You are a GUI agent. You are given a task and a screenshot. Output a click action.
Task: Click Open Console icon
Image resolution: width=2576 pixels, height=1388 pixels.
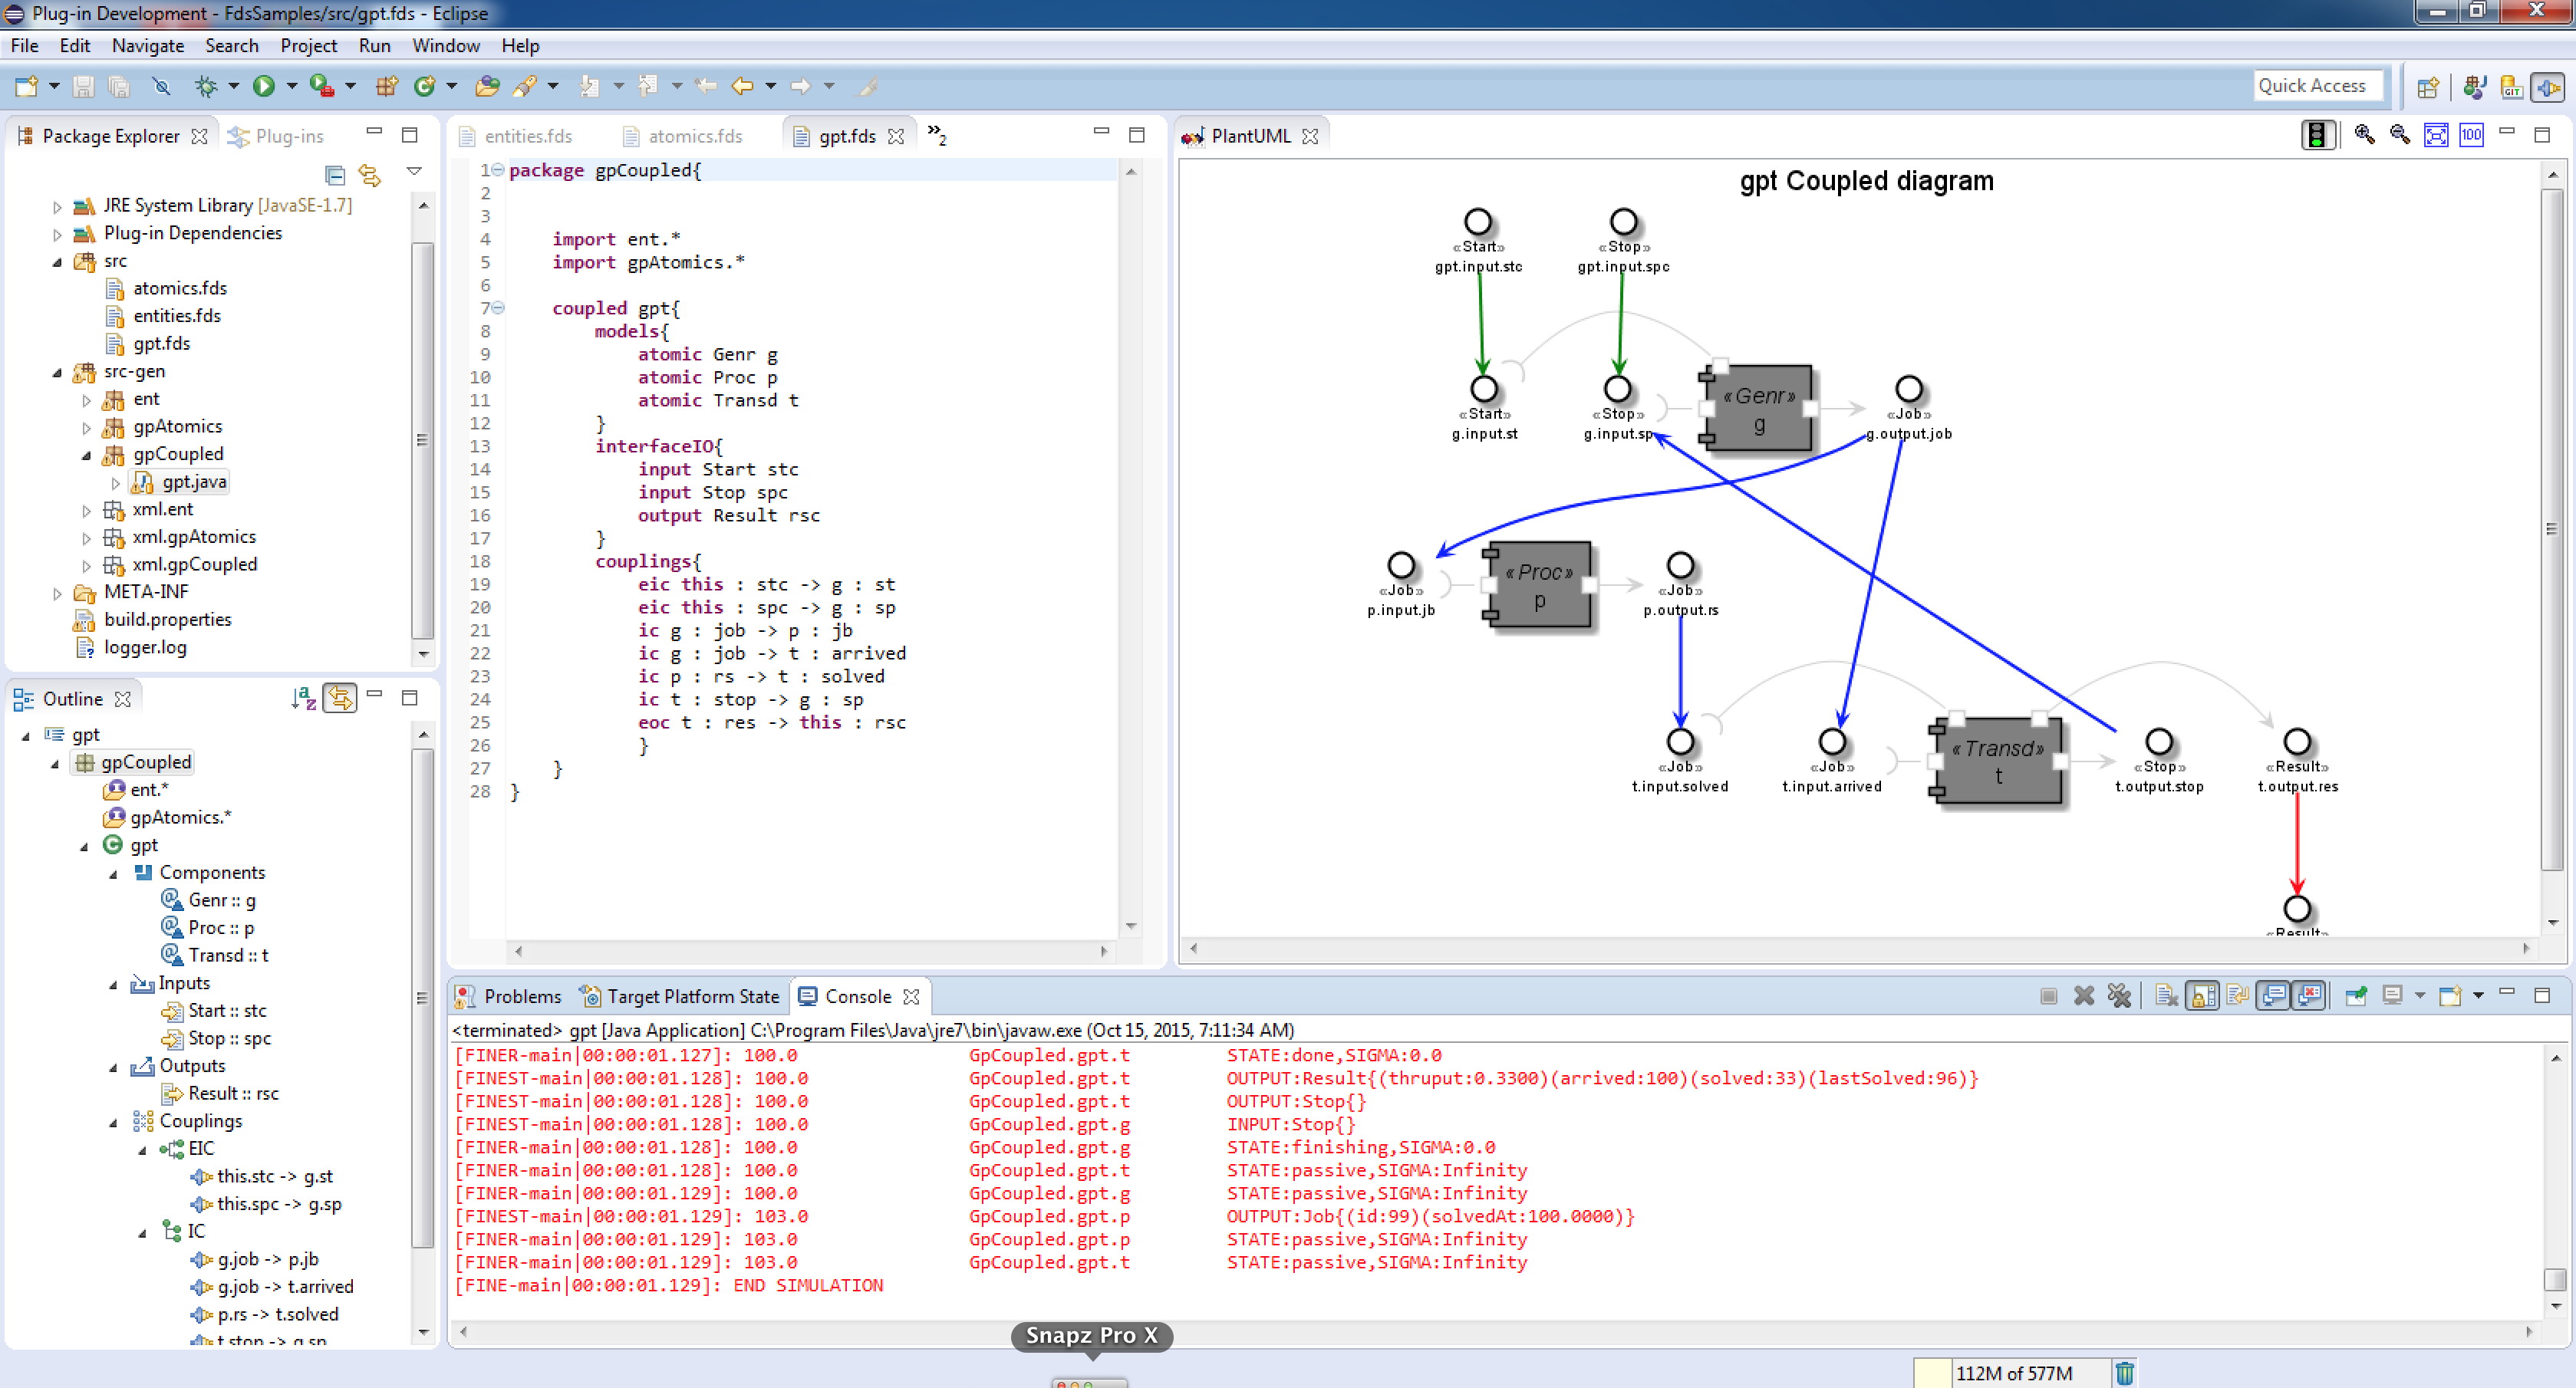2450,996
